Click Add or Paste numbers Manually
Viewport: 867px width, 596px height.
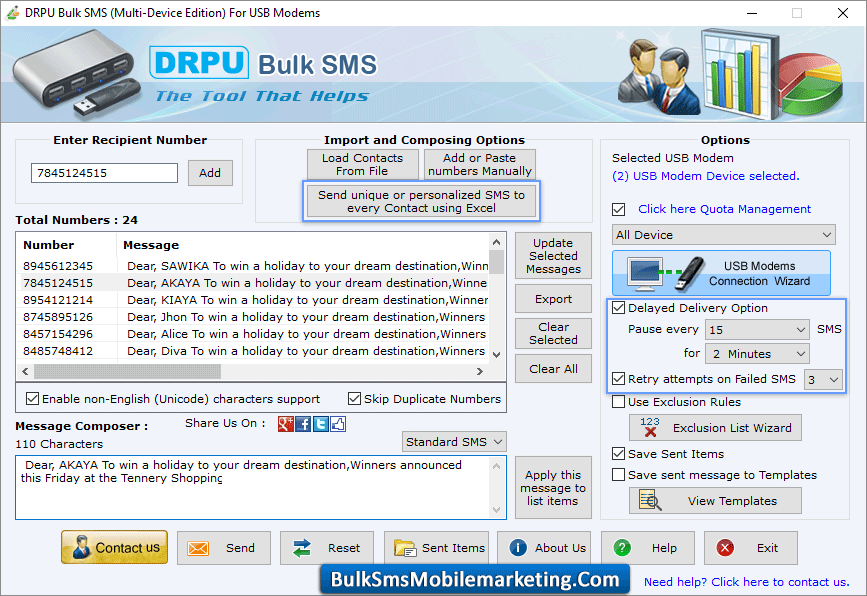tap(479, 165)
